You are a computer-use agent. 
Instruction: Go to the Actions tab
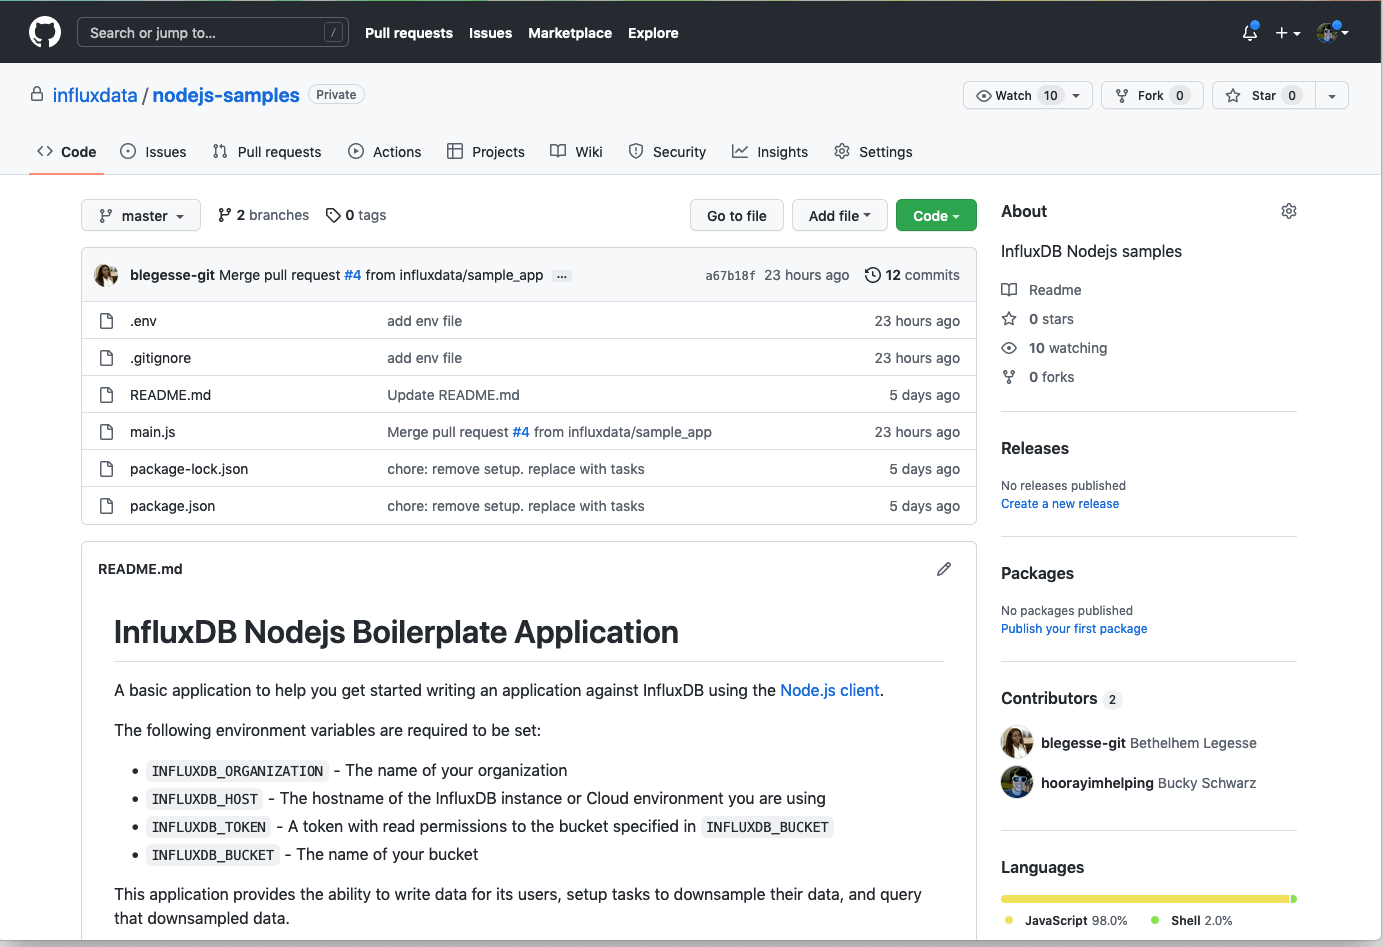(x=385, y=152)
